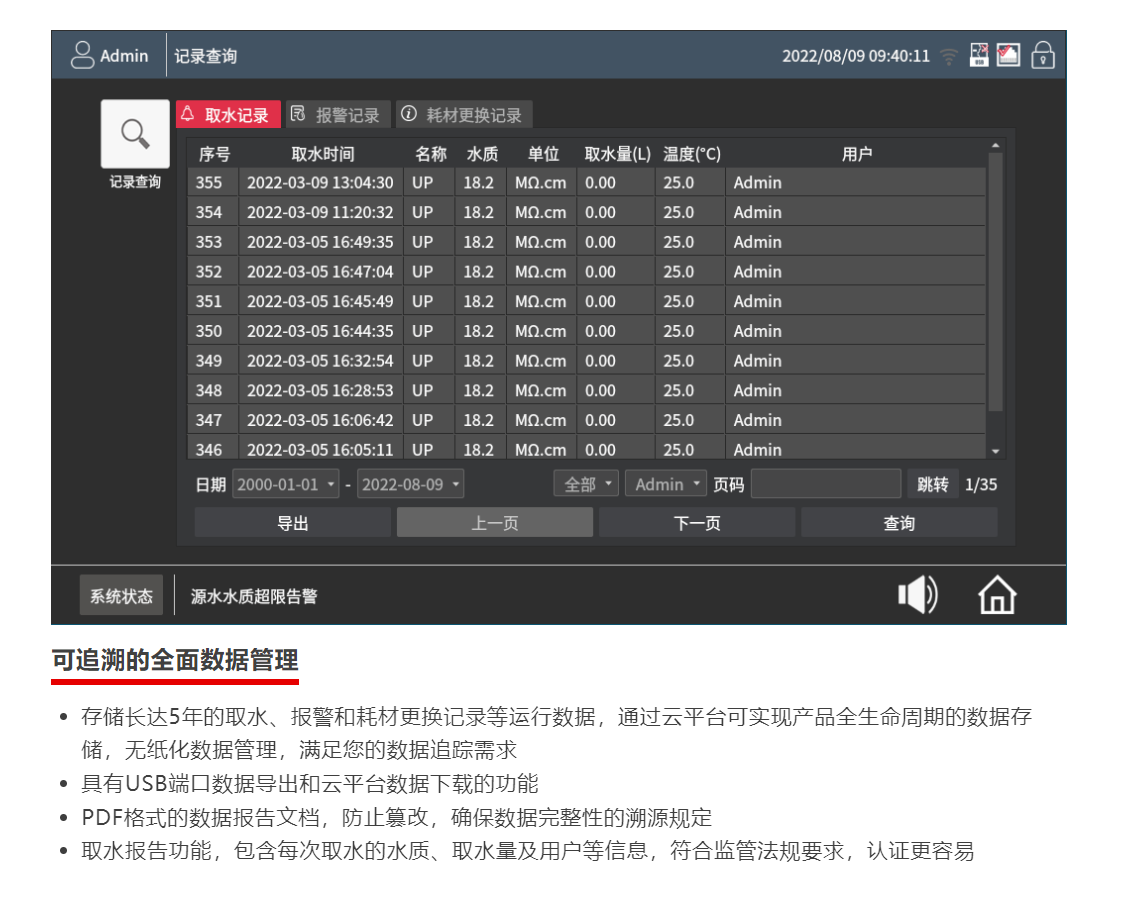Click the page indicator 1/35

coord(981,484)
